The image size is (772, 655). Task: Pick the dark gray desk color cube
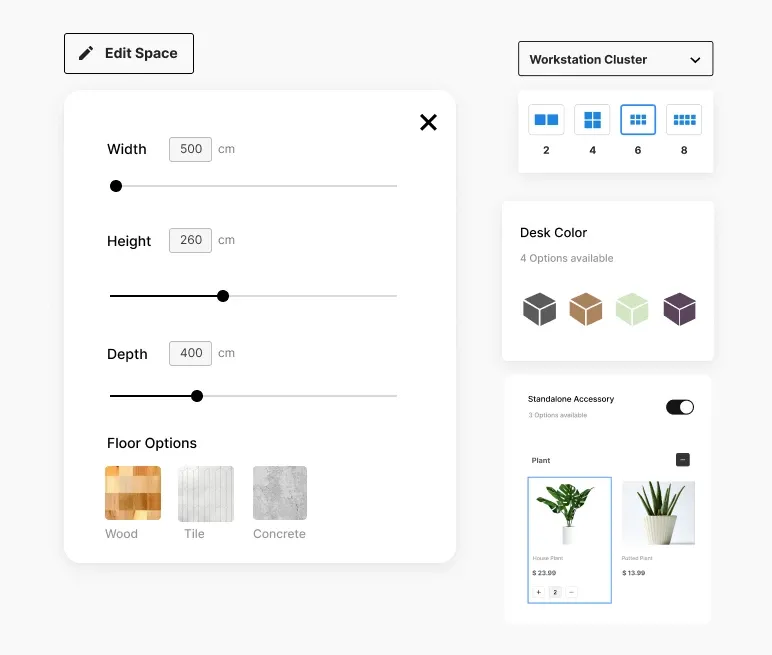coord(540,309)
